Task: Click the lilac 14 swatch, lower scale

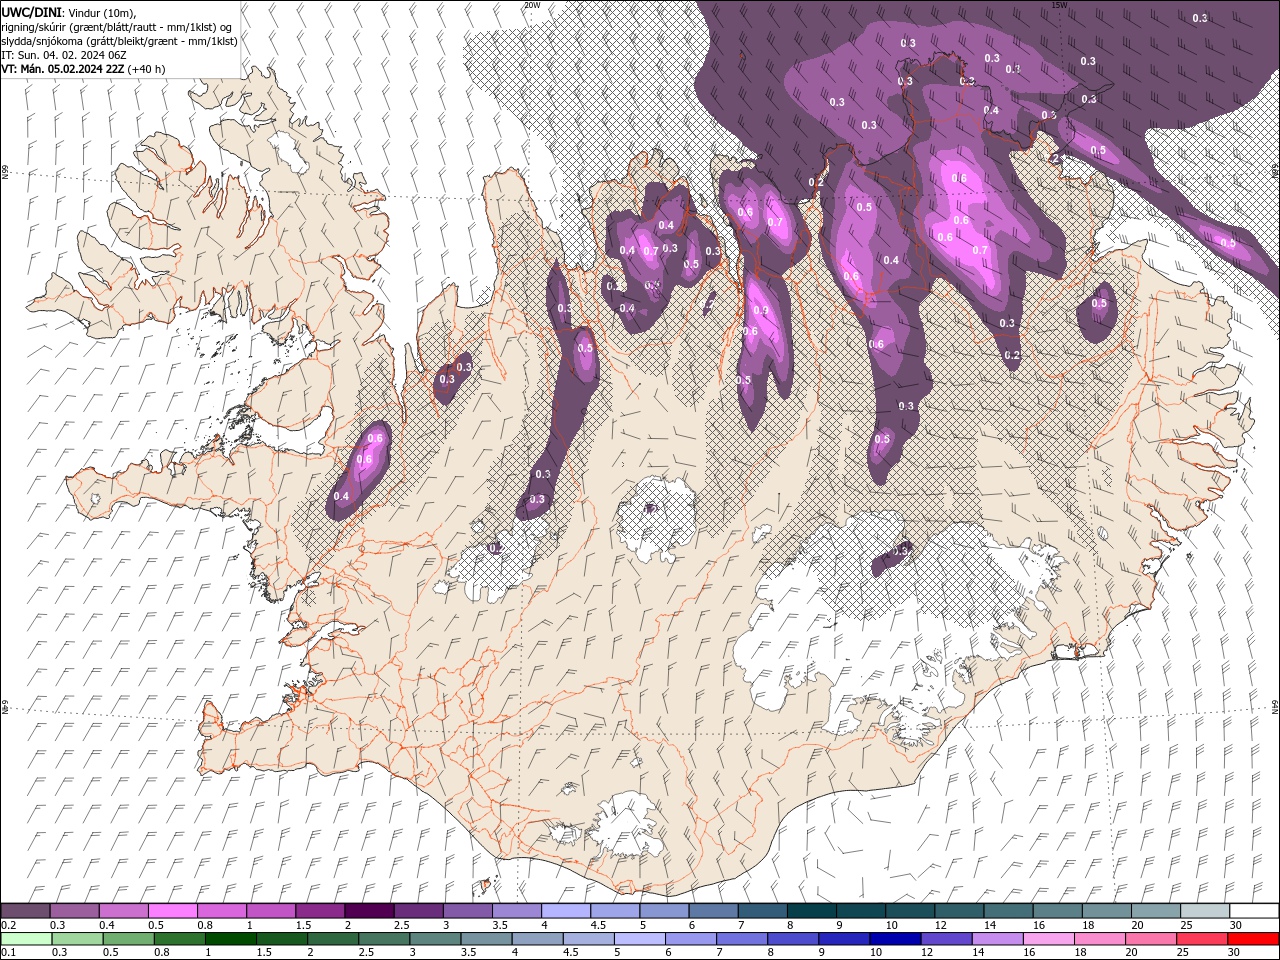Action: (x=997, y=939)
